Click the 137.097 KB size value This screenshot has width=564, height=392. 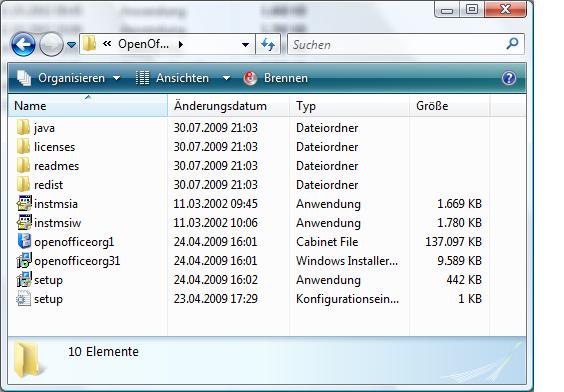pos(453,242)
